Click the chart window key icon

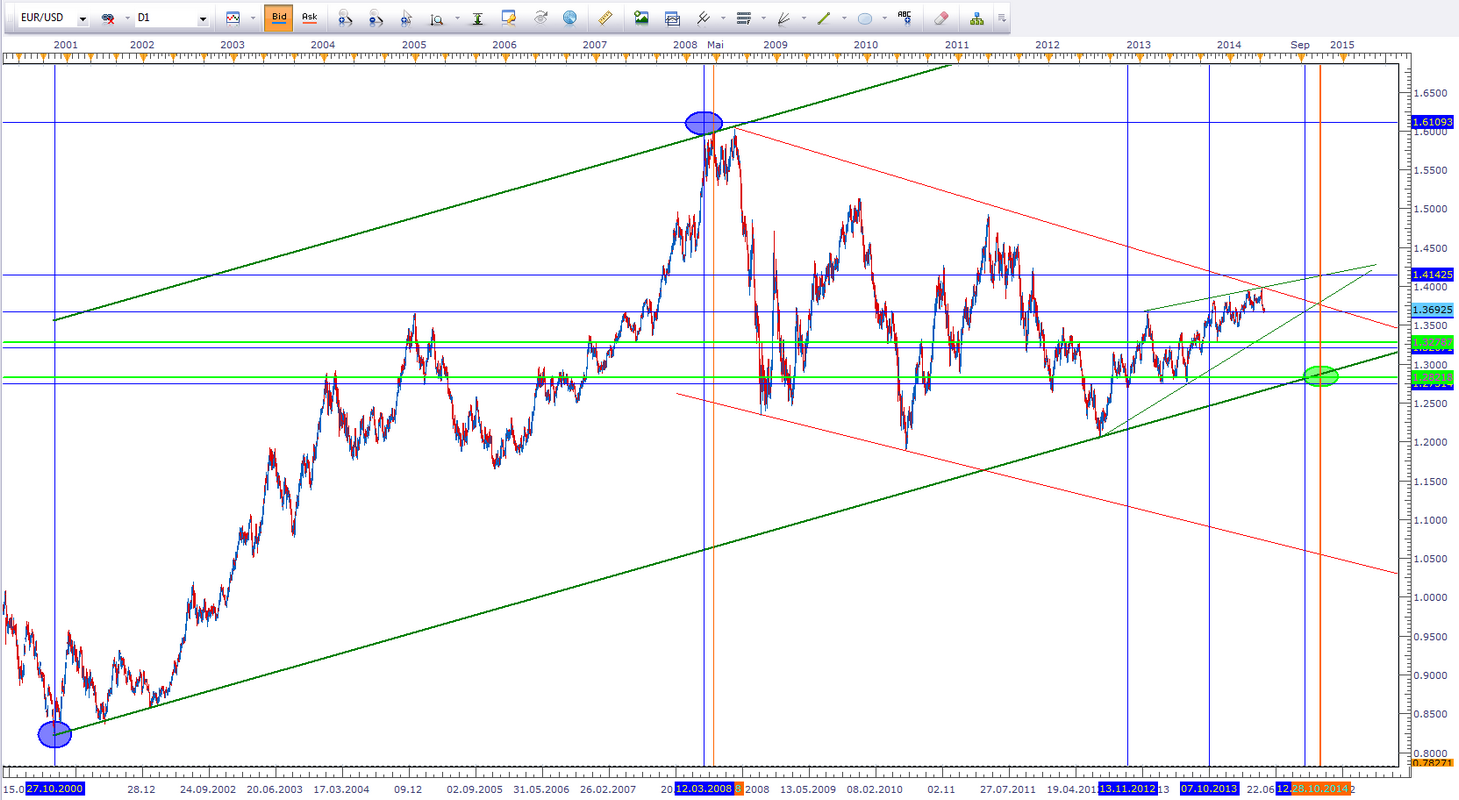click(509, 18)
